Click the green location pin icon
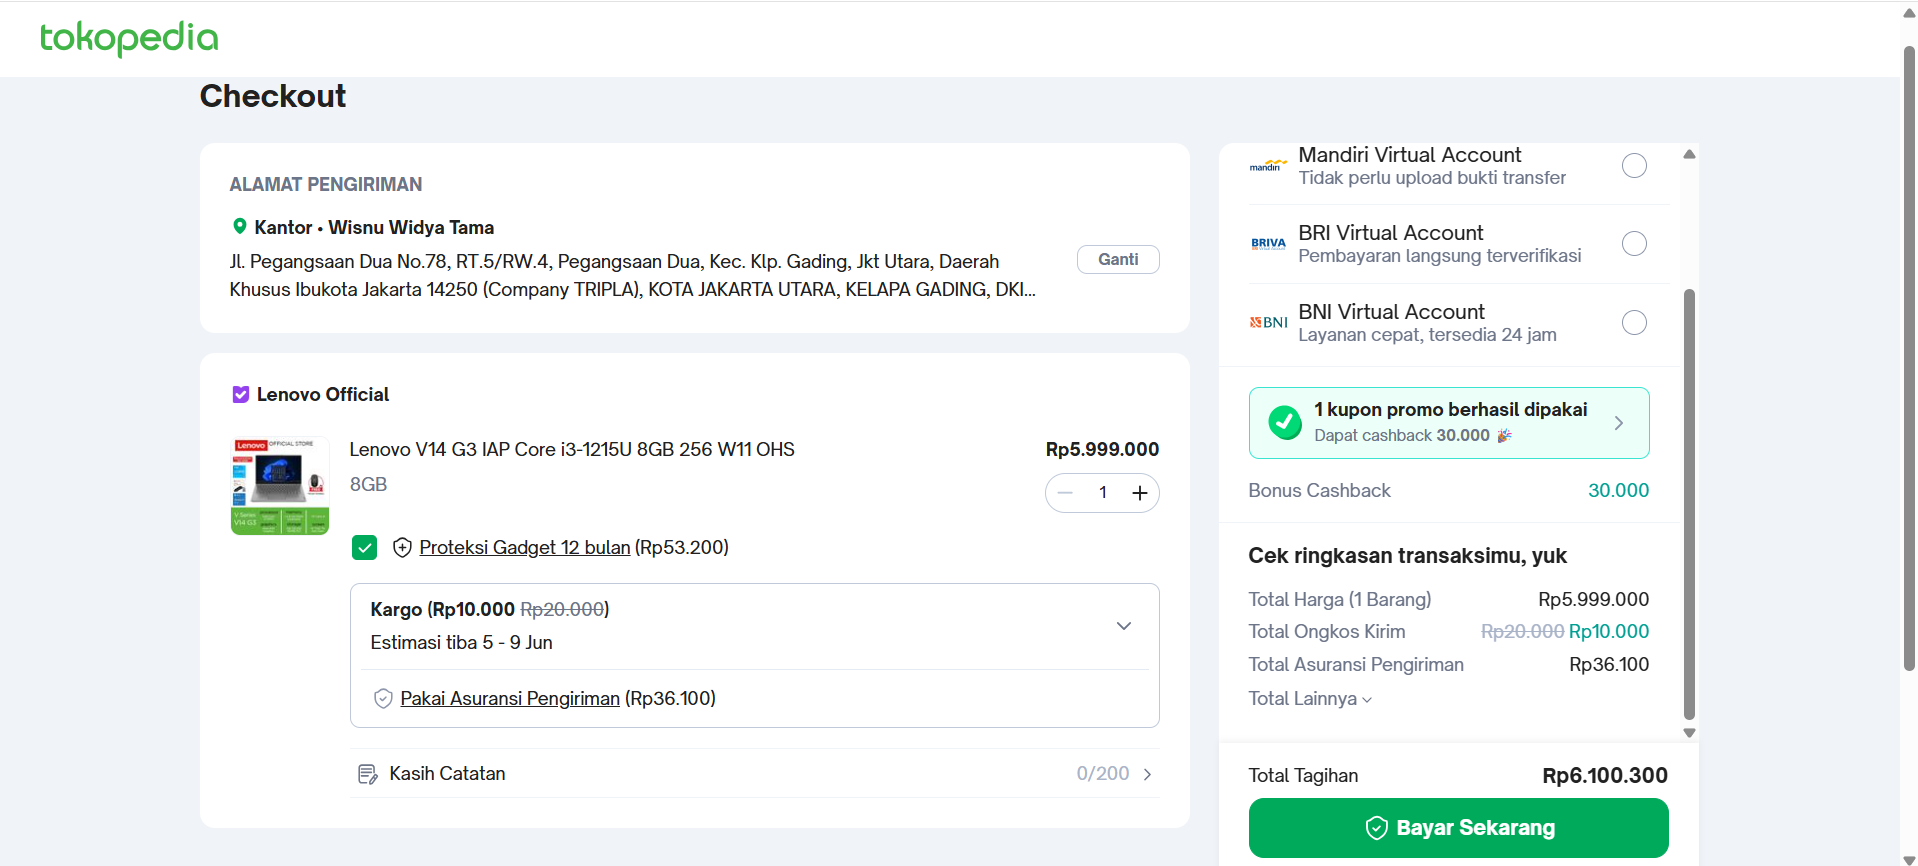The height and width of the screenshot is (866, 1918). pyautogui.click(x=240, y=227)
